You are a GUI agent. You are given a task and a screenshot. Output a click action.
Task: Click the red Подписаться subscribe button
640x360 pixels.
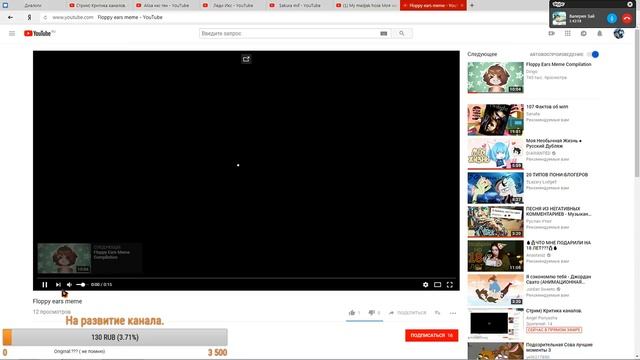(x=431, y=335)
